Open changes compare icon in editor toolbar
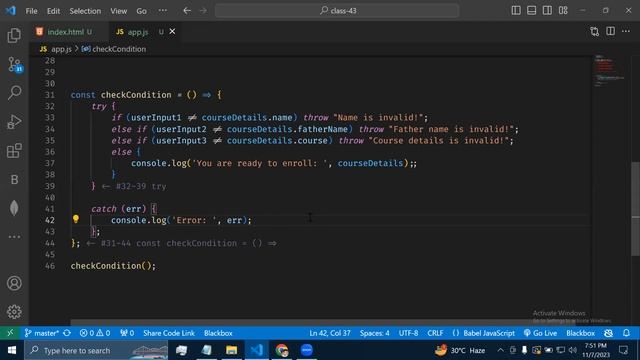This screenshot has width=640, height=360. coord(594,31)
